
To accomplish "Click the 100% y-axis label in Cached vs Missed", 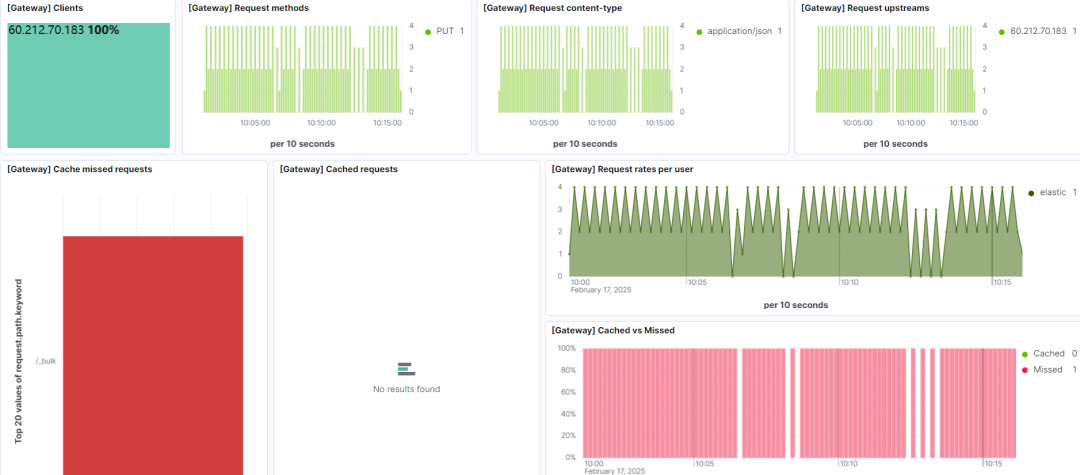I will coord(566,348).
